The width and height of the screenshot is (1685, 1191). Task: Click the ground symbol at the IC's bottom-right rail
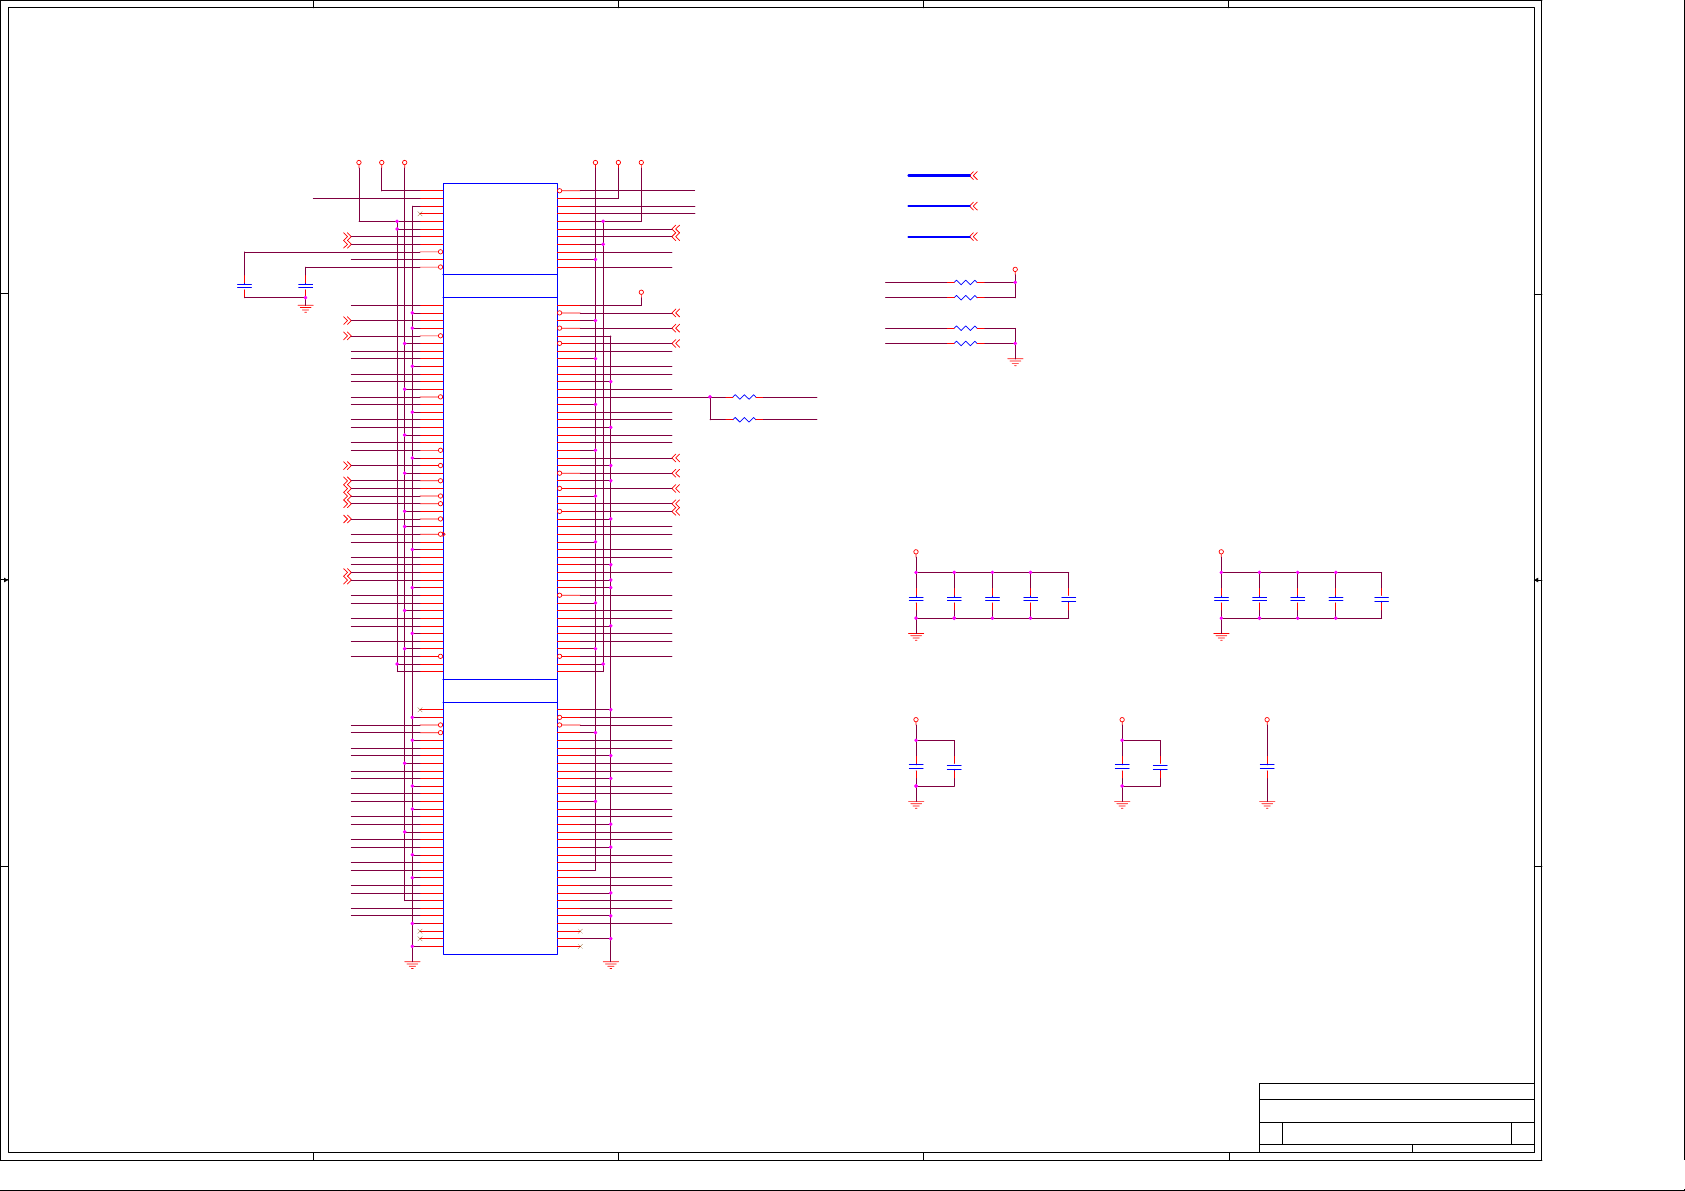pos(611,965)
